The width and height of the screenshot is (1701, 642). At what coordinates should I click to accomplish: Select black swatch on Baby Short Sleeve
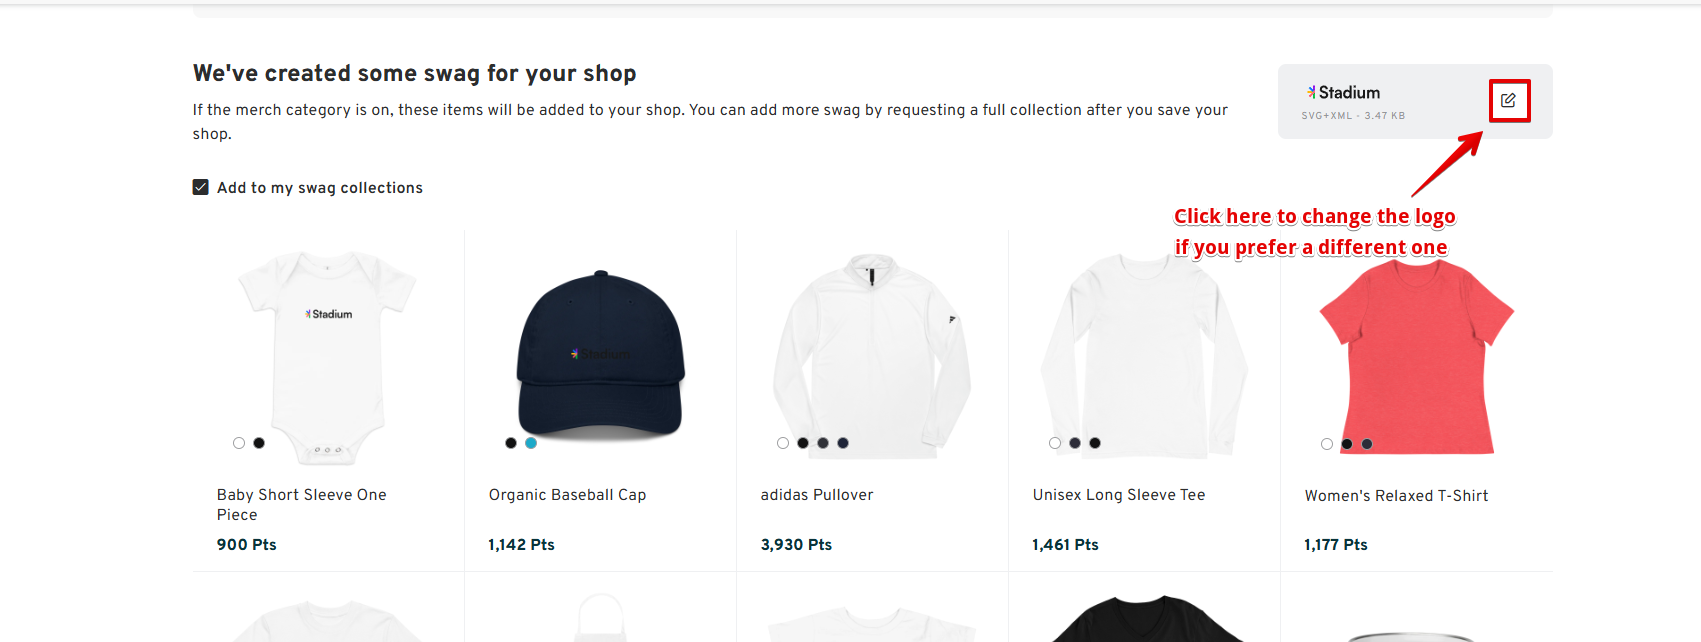[259, 443]
